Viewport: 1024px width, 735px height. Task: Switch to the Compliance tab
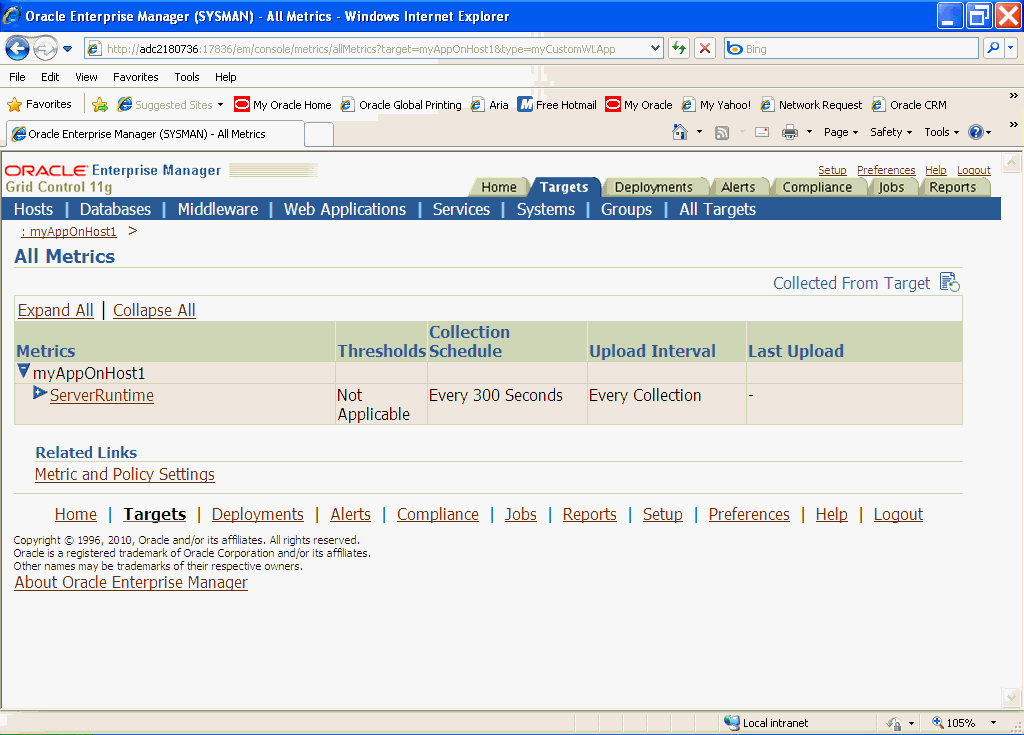coord(817,187)
